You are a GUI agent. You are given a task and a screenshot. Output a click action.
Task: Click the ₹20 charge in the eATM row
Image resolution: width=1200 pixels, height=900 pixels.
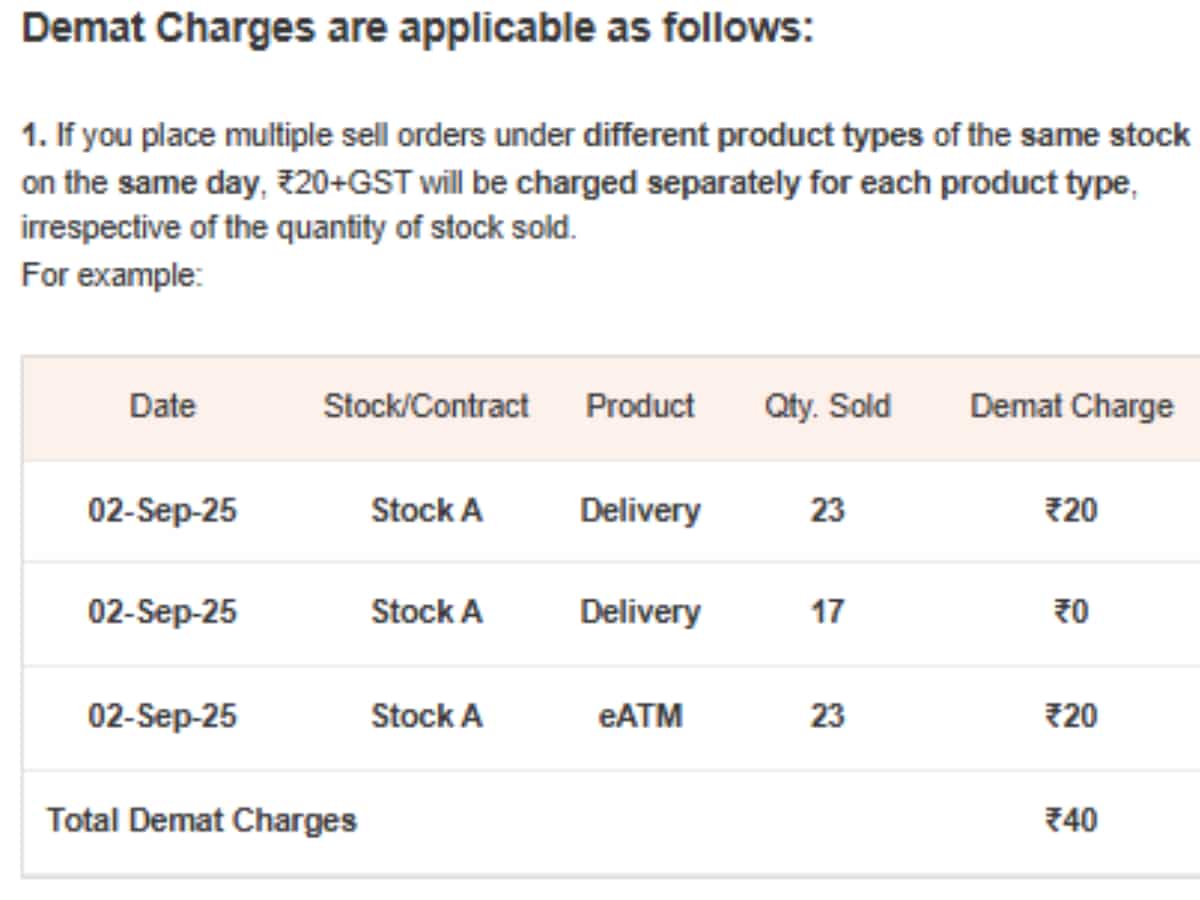pos(1071,716)
